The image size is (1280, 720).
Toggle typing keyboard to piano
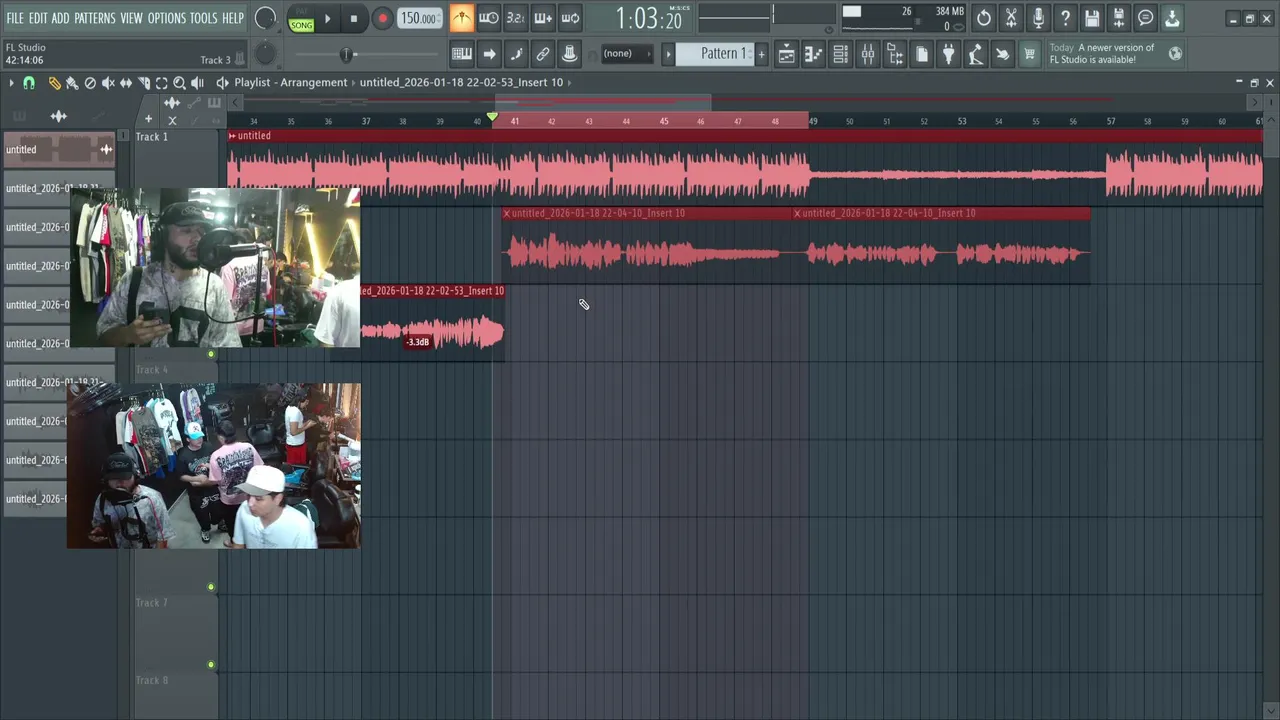click(462, 54)
